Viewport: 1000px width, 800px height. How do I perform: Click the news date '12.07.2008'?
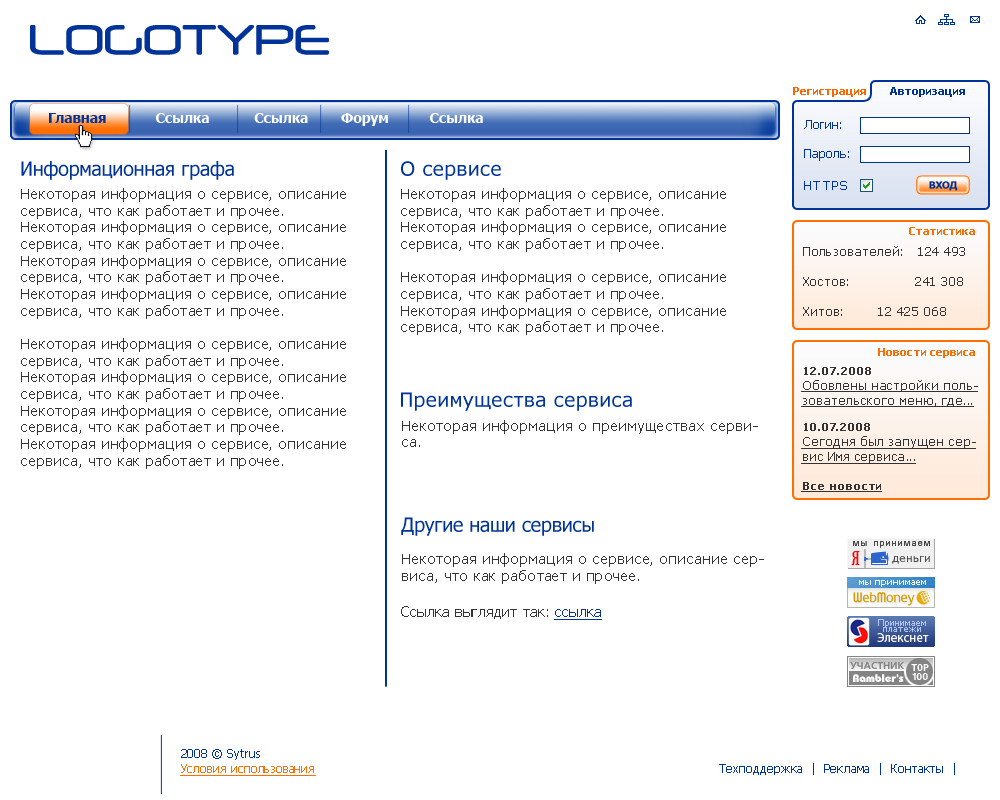coord(837,371)
